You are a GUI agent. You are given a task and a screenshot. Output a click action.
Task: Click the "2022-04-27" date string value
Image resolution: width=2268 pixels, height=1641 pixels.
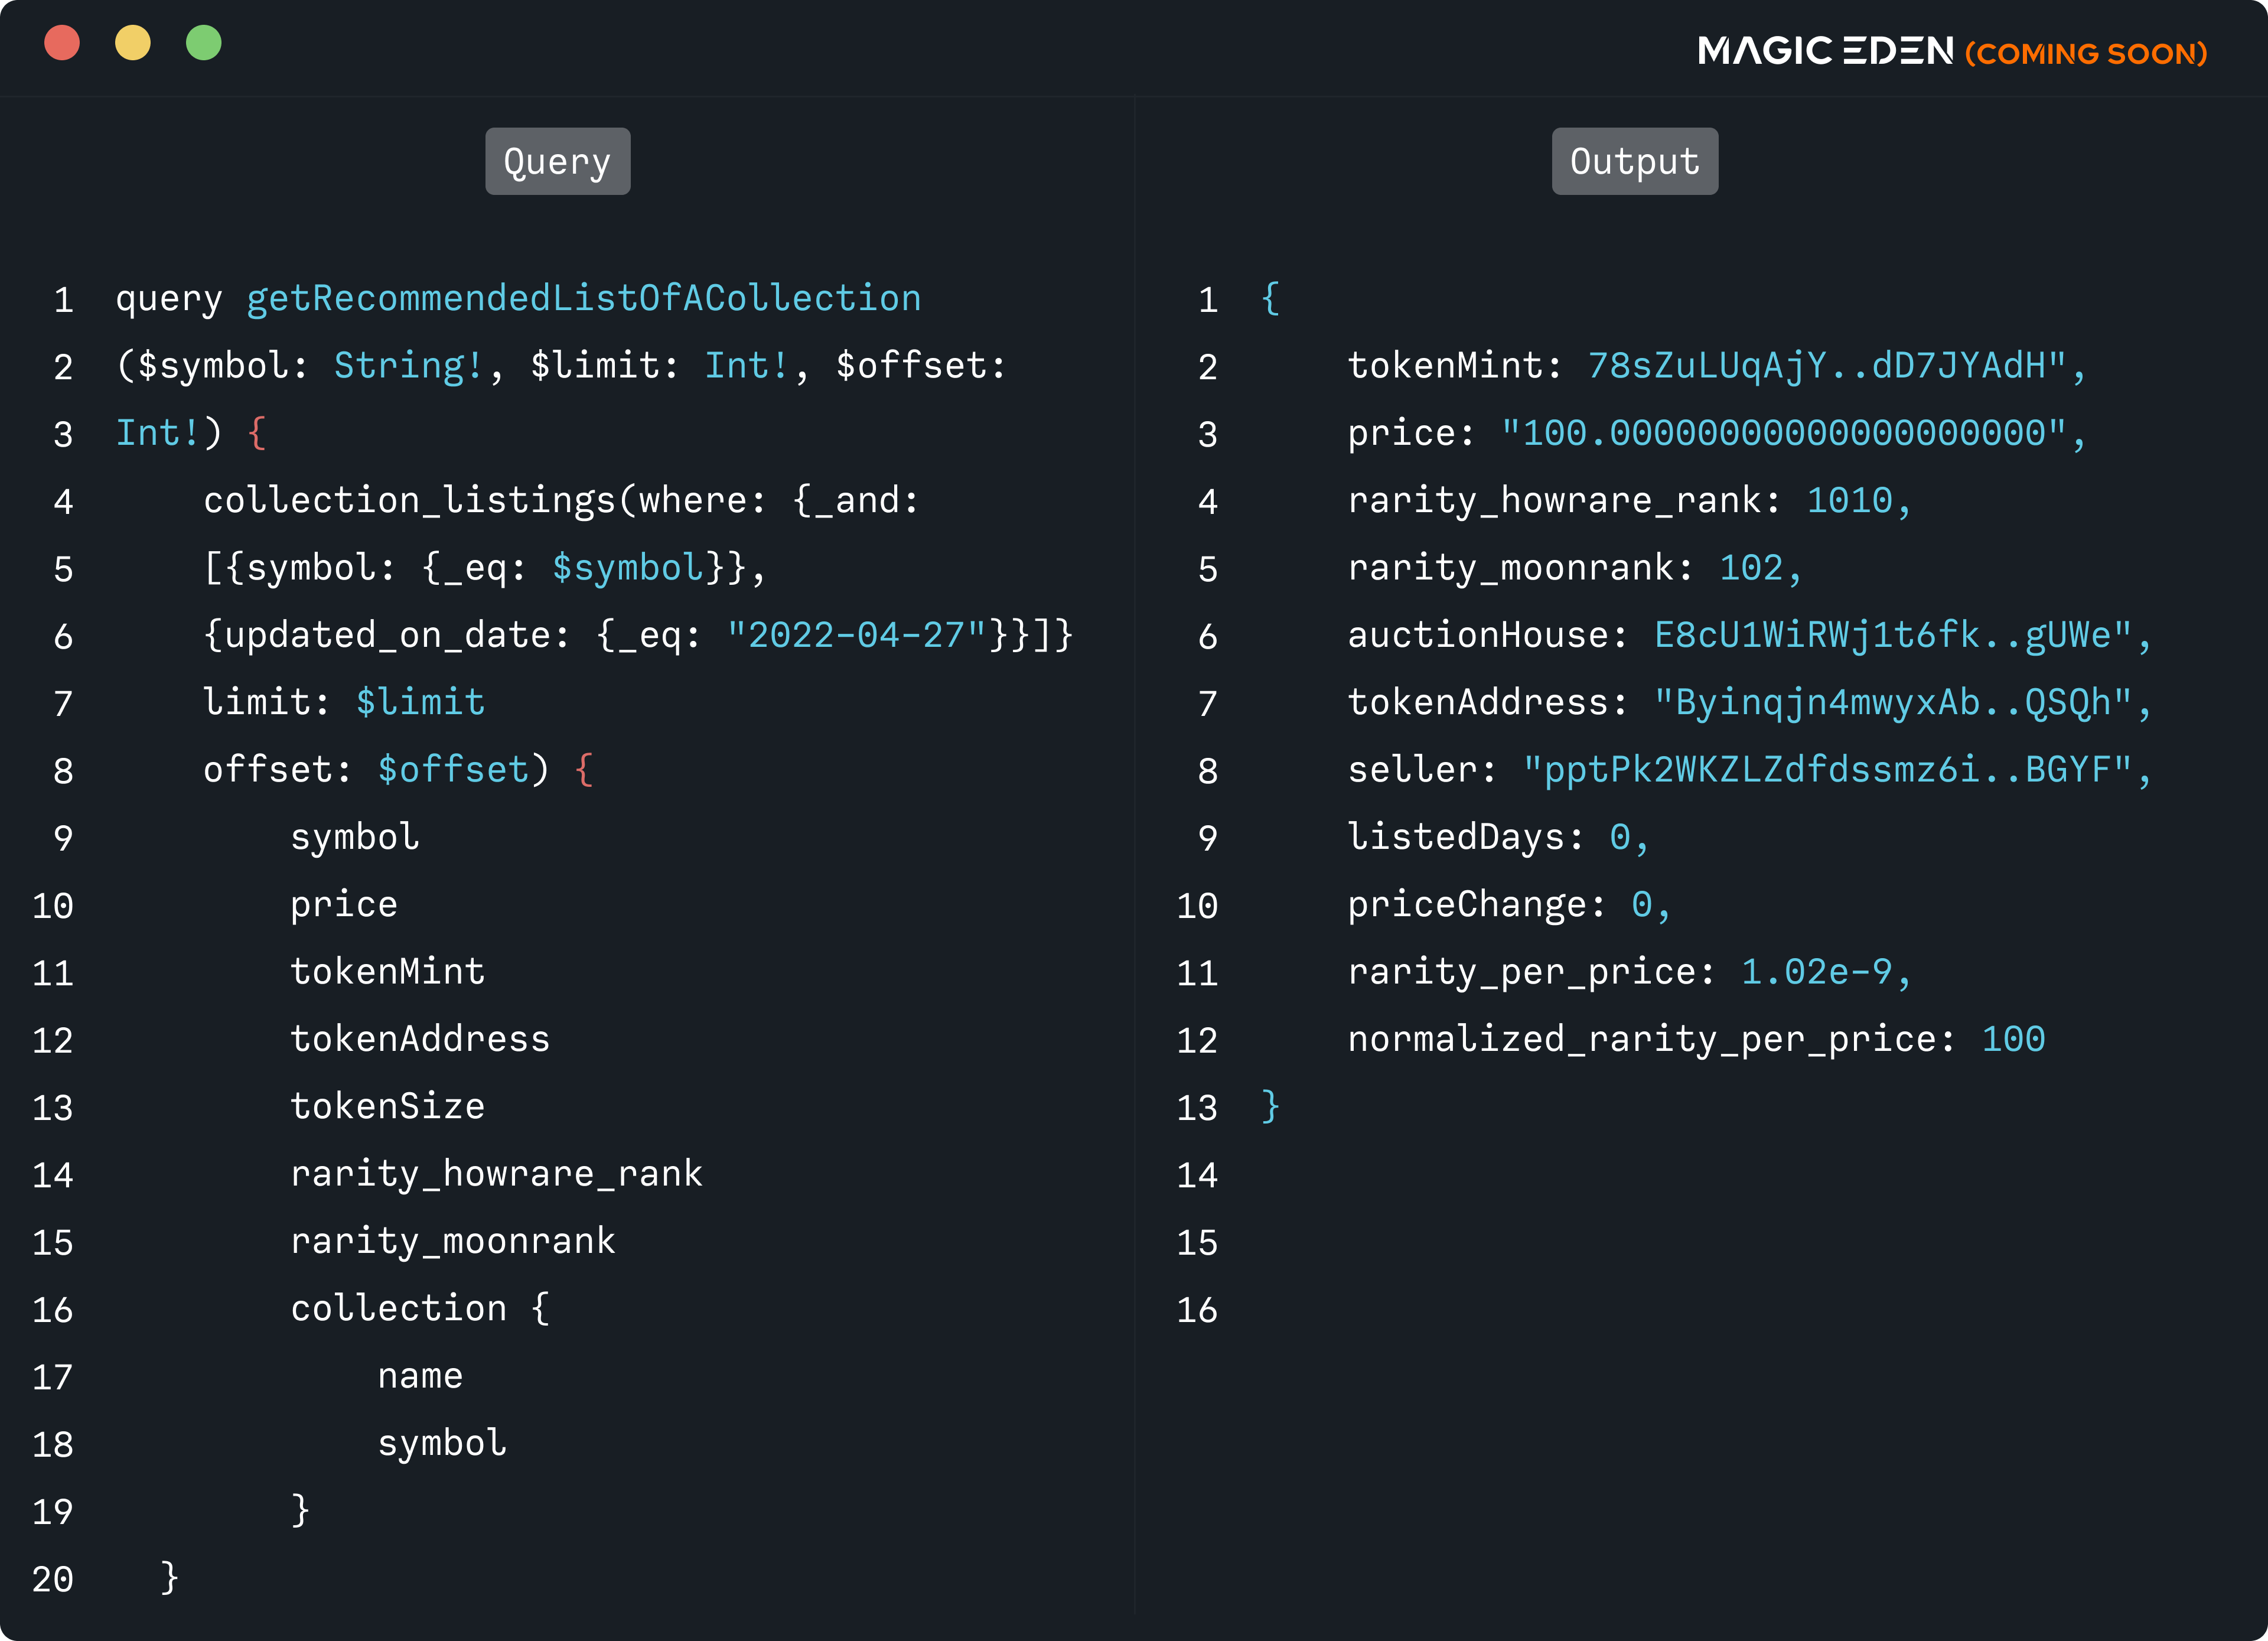point(856,635)
